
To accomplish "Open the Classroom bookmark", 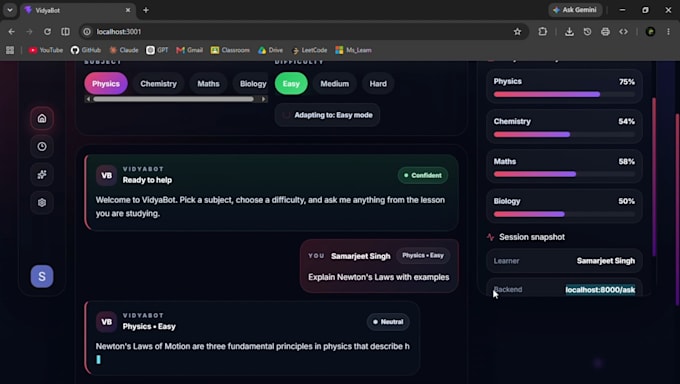I will (230, 50).
